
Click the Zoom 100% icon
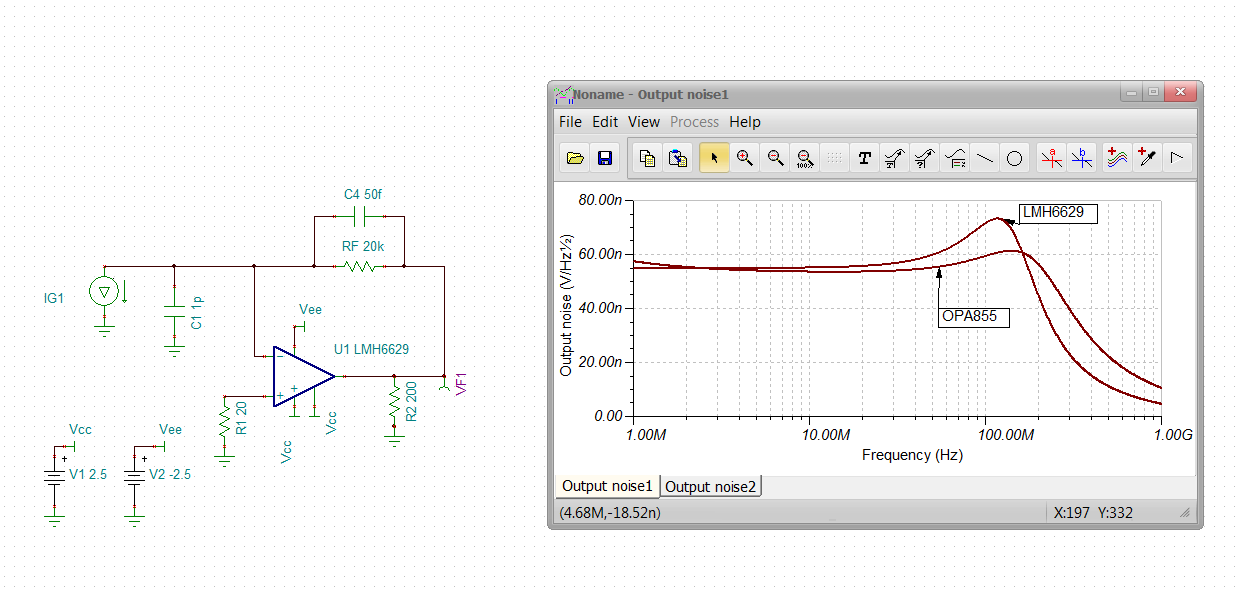pyautogui.click(x=805, y=158)
